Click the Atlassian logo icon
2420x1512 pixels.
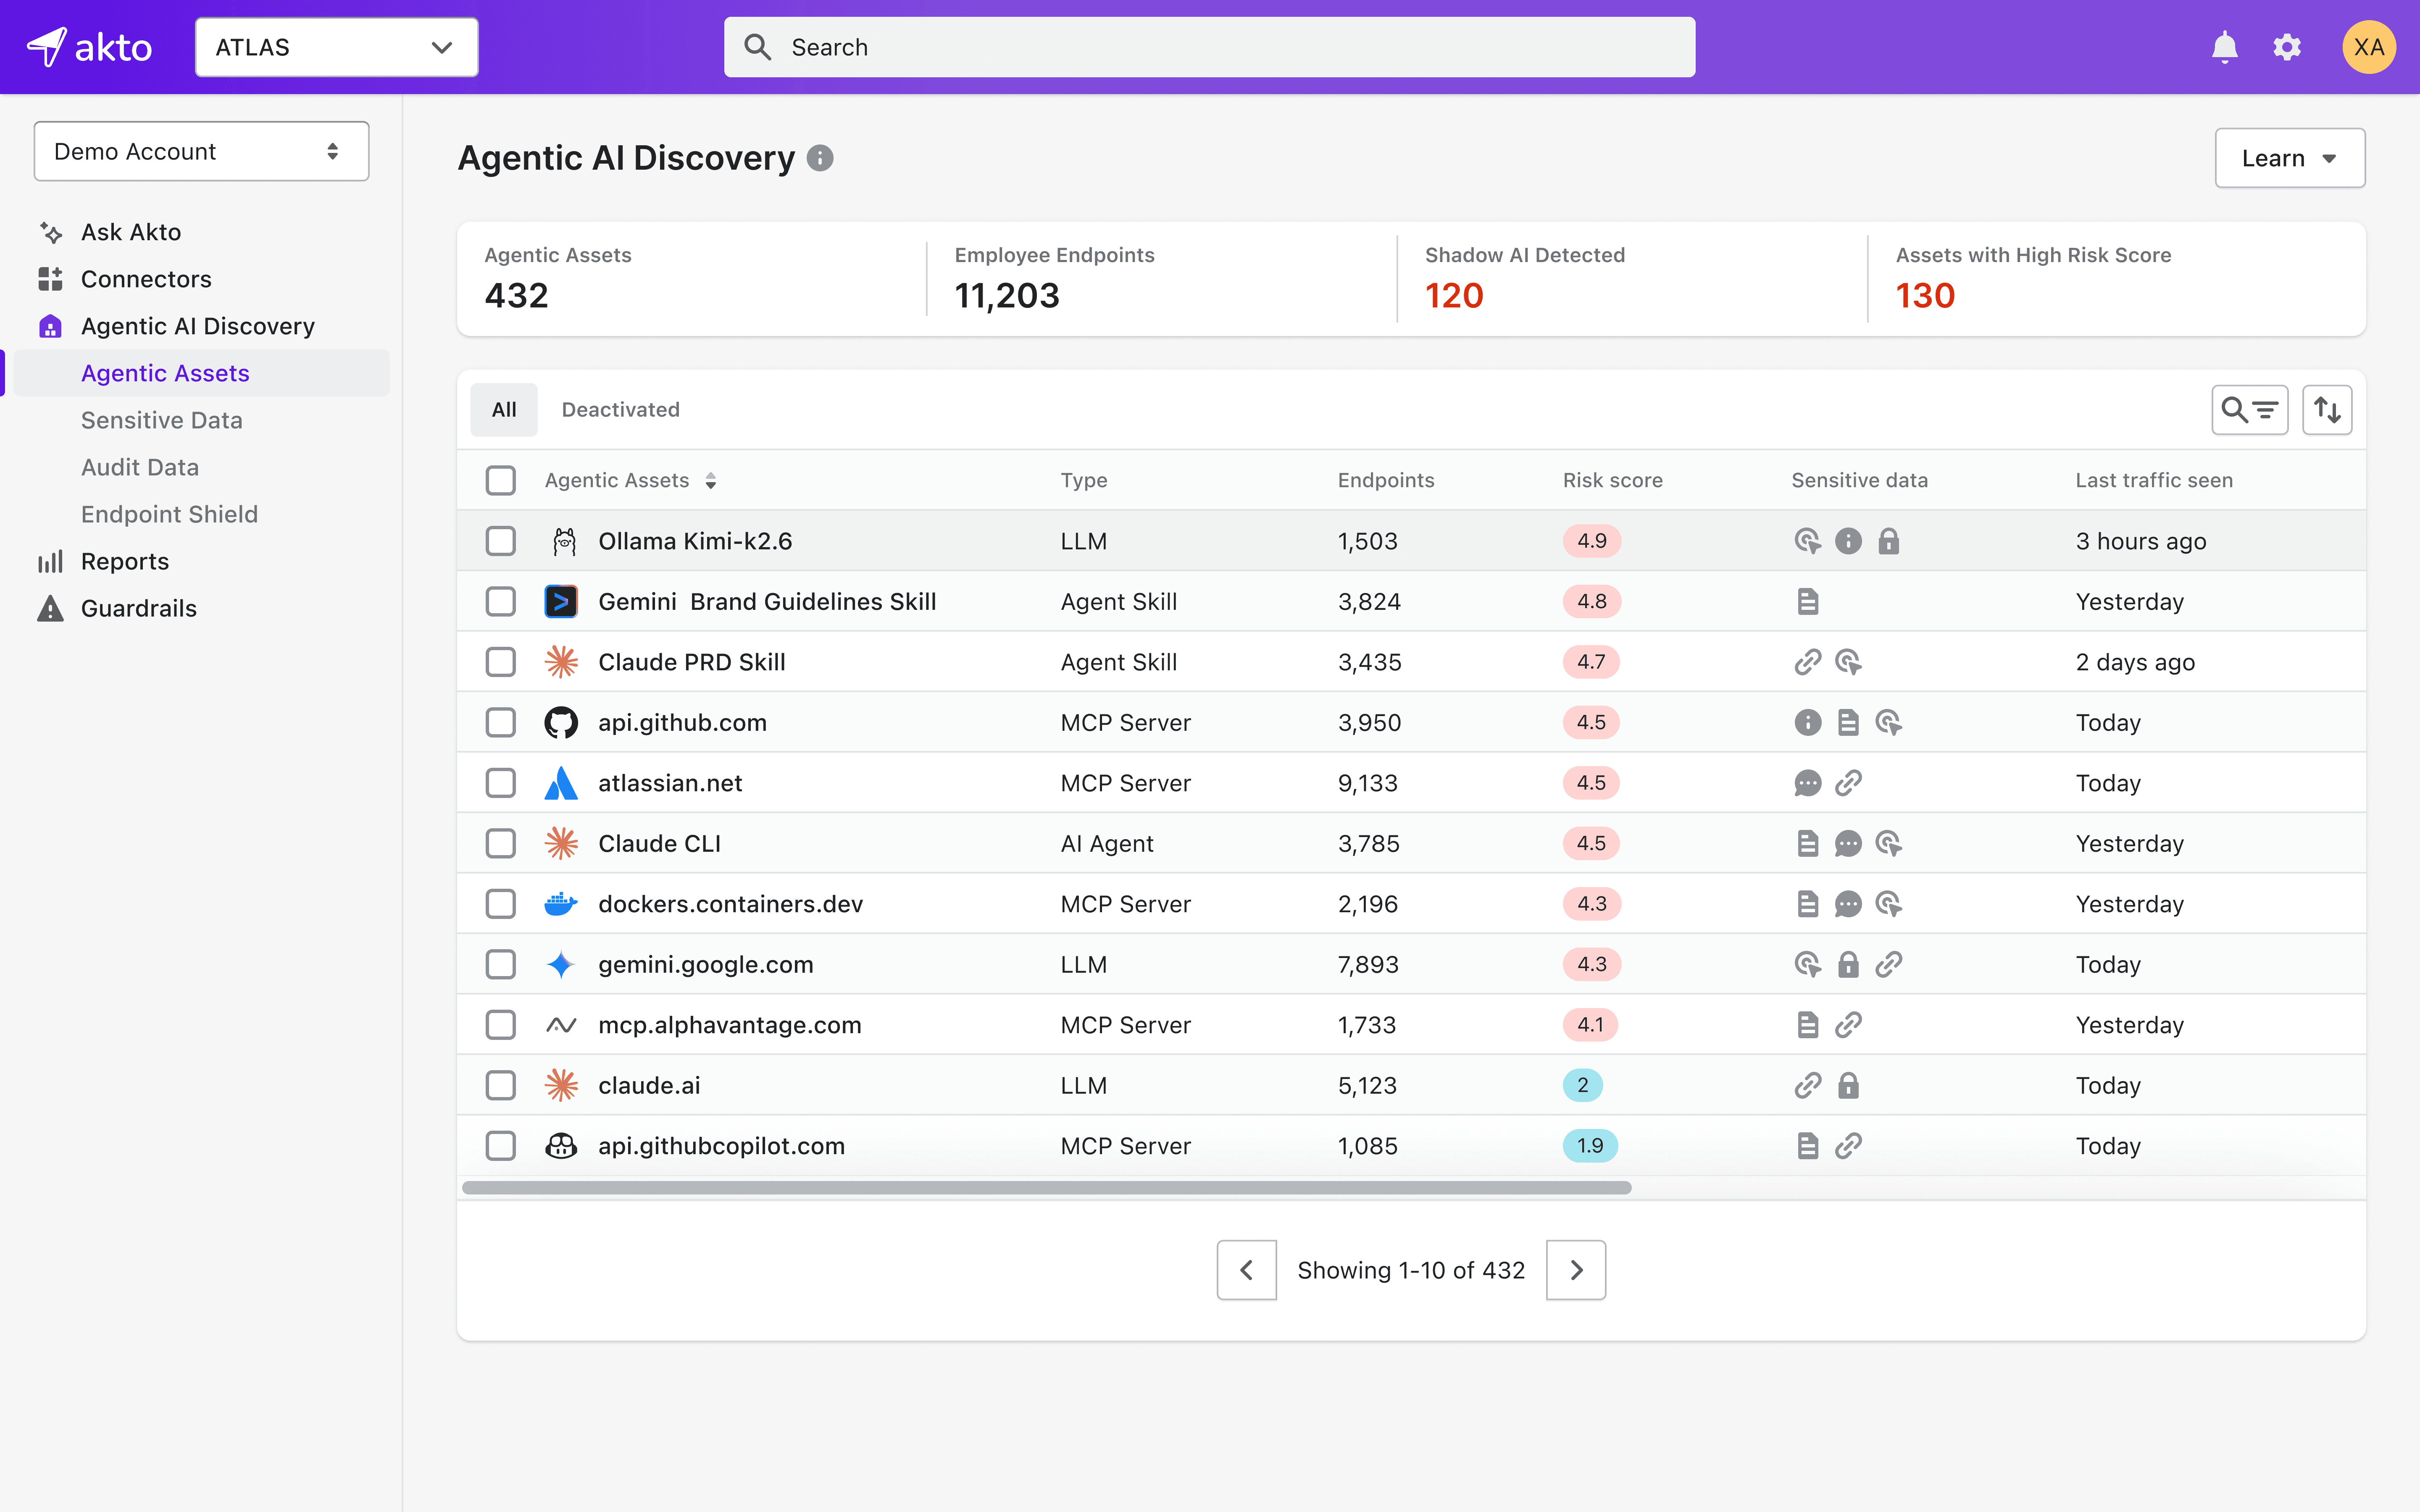[x=561, y=783]
